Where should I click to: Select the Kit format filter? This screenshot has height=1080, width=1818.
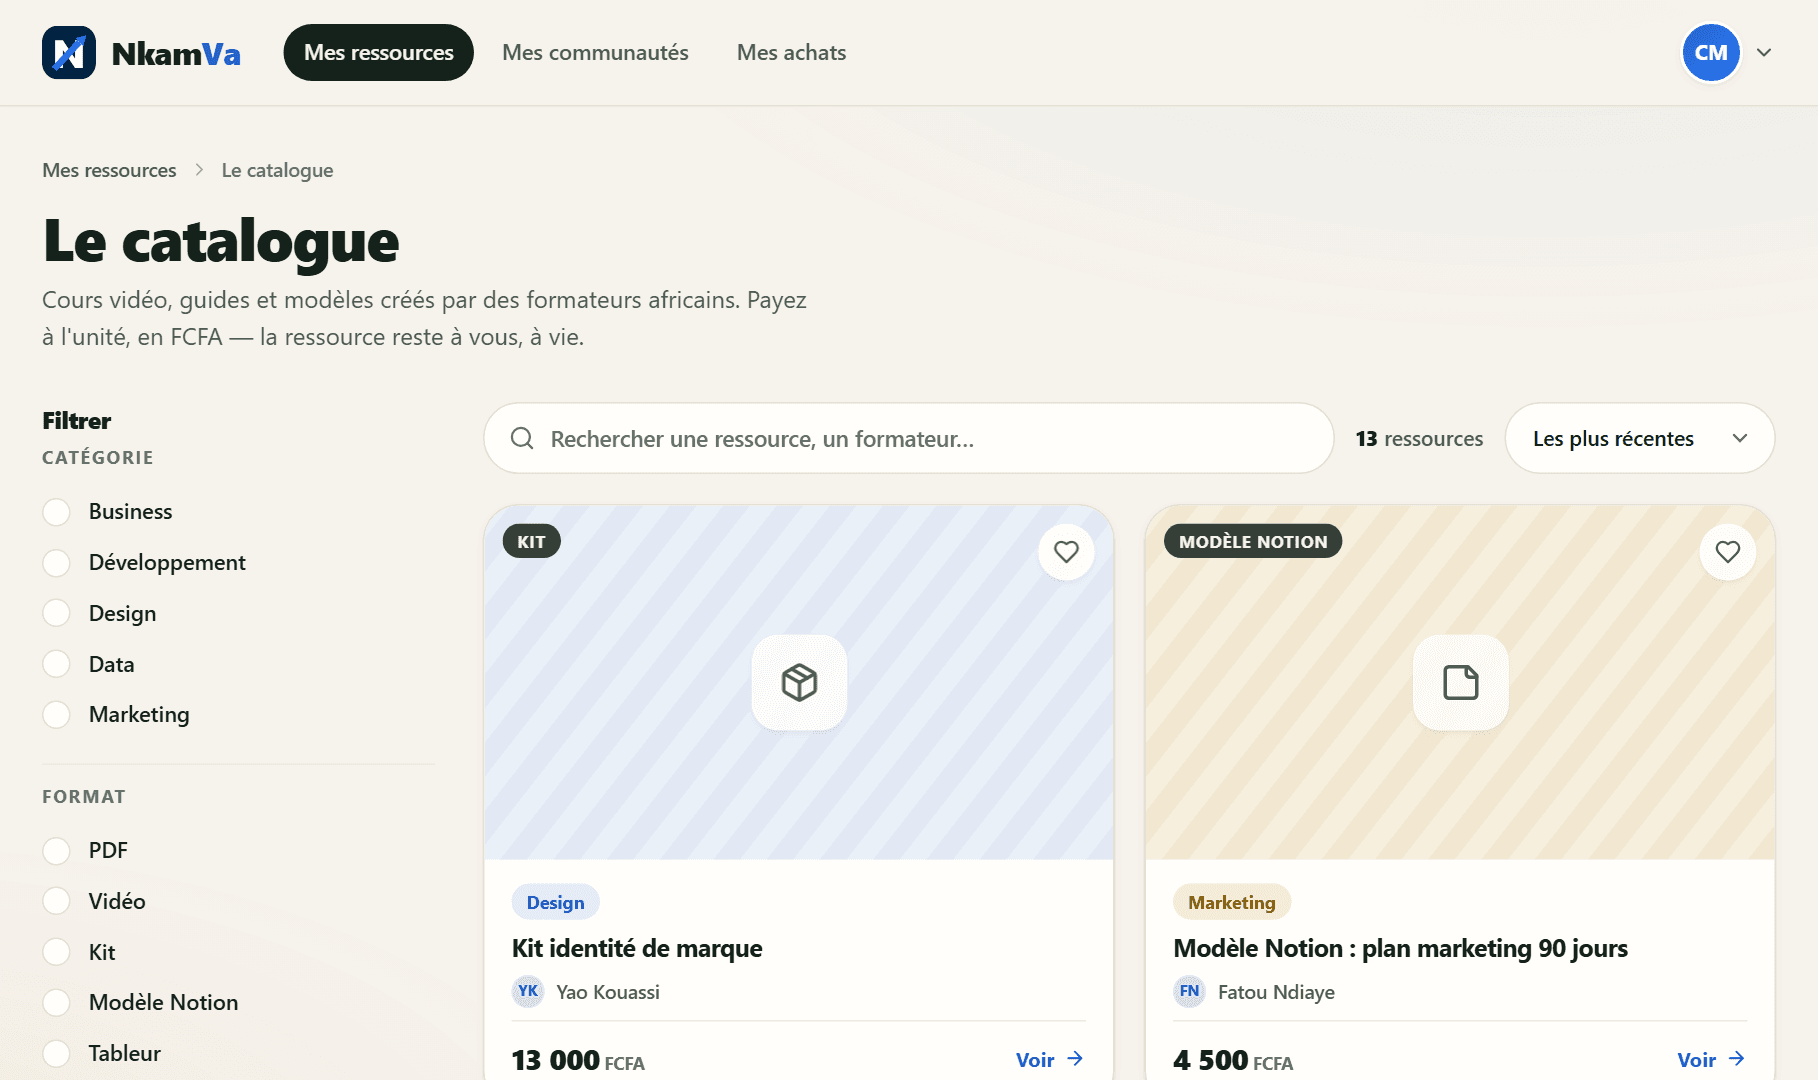(57, 952)
